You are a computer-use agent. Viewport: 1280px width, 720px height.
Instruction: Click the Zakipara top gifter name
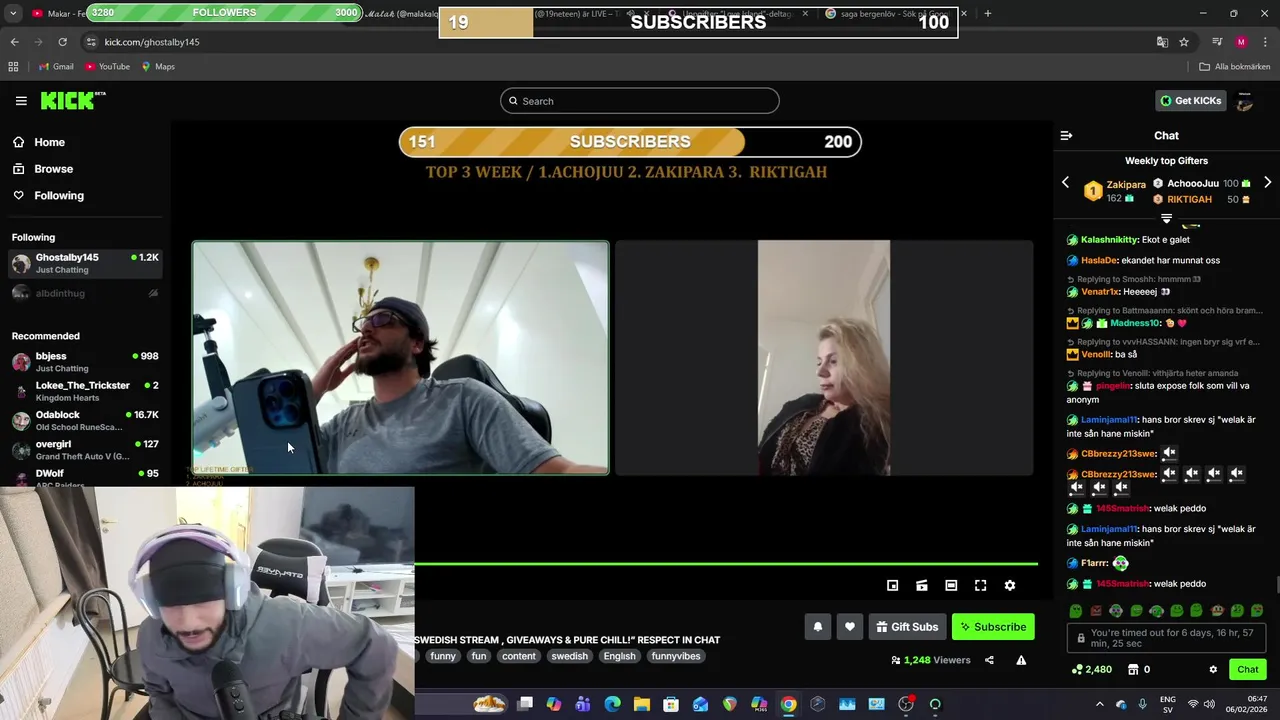pyautogui.click(x=1126, y=185)
